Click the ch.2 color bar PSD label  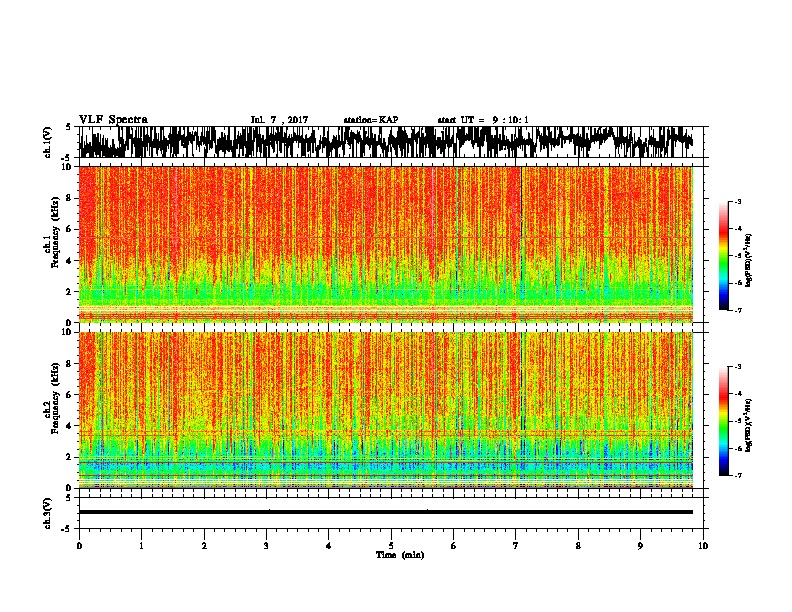tap(749, 425)
